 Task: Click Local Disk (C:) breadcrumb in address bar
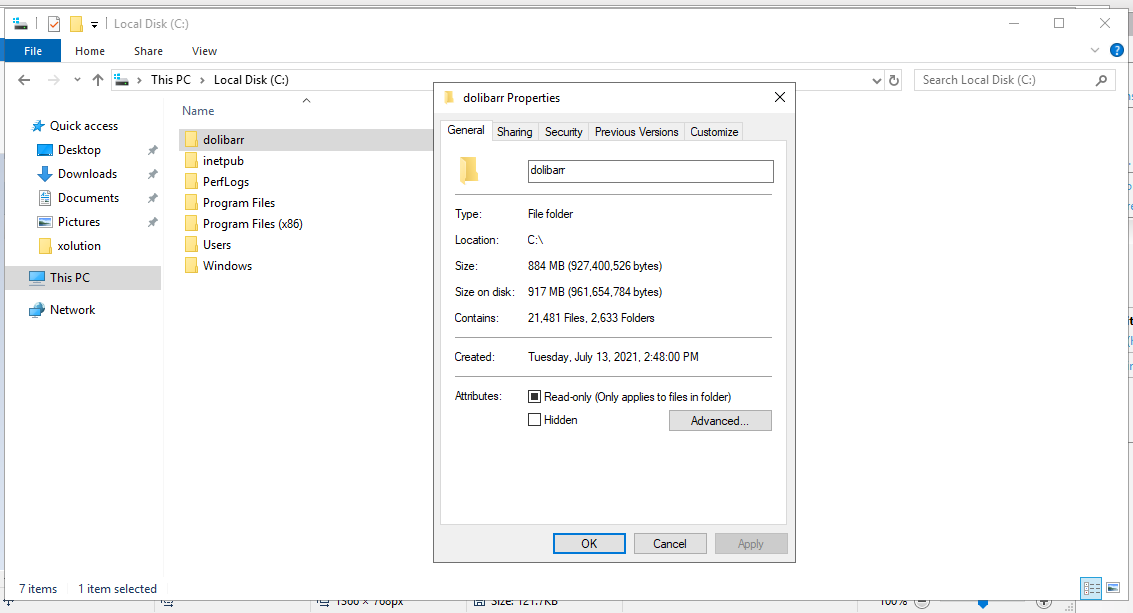(x=251, y=80)
